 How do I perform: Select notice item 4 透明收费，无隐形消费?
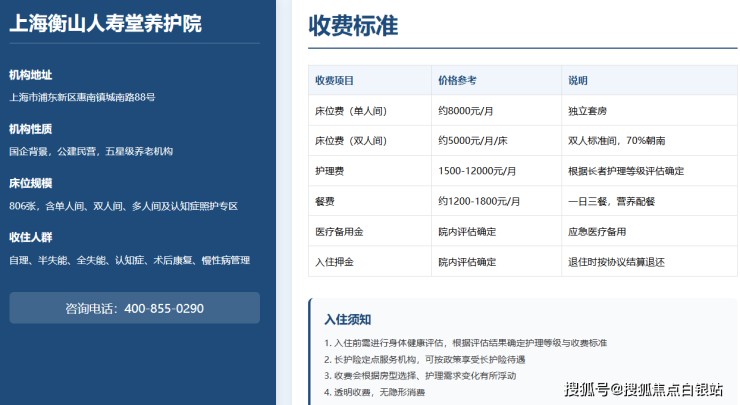coord(375,392)
